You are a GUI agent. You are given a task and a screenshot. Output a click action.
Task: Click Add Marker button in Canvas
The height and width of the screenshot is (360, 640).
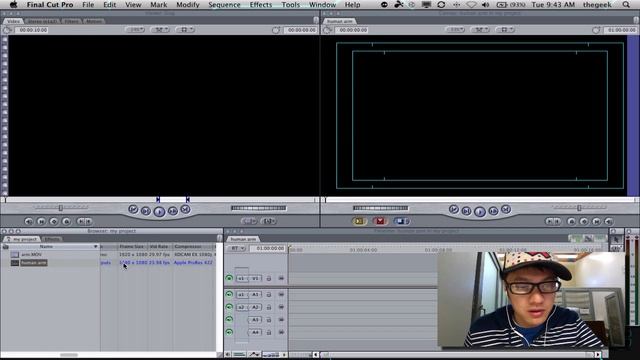coord(571,221)
